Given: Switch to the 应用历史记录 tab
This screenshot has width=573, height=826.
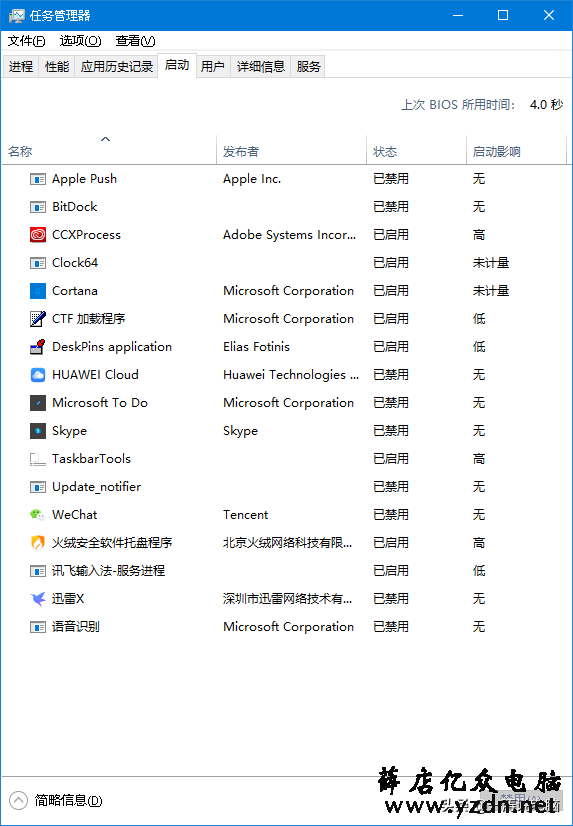Looking at the screenshot, I should 116,66.
